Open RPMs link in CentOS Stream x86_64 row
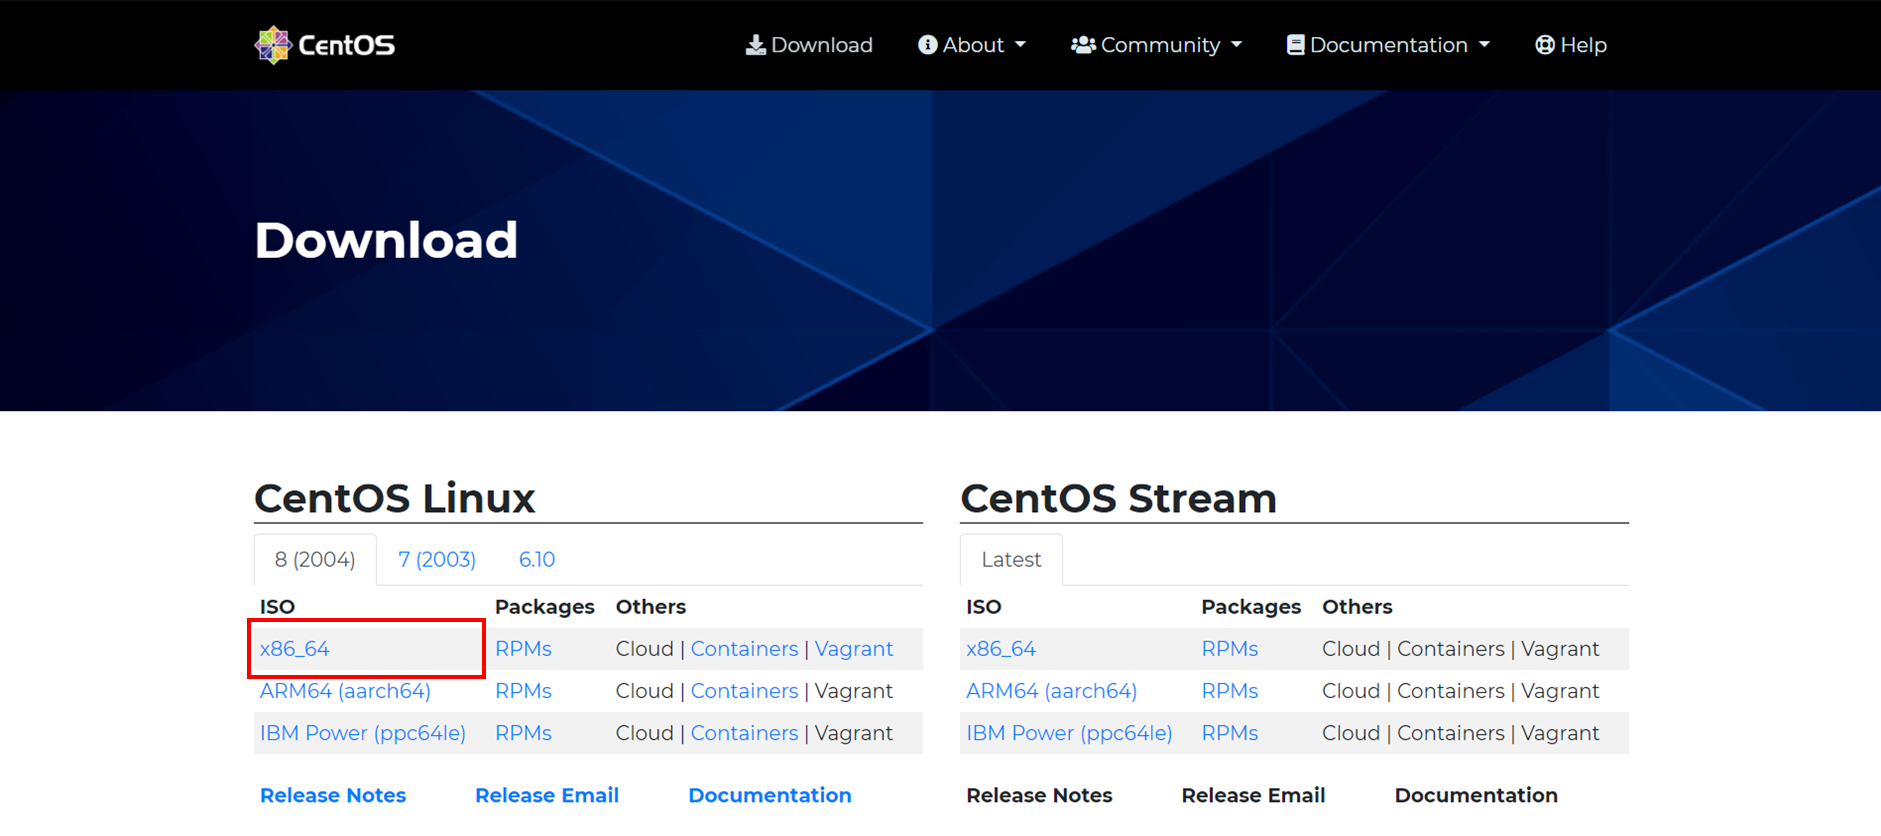Viewport: 1881px width, 836px height. 1230,649
